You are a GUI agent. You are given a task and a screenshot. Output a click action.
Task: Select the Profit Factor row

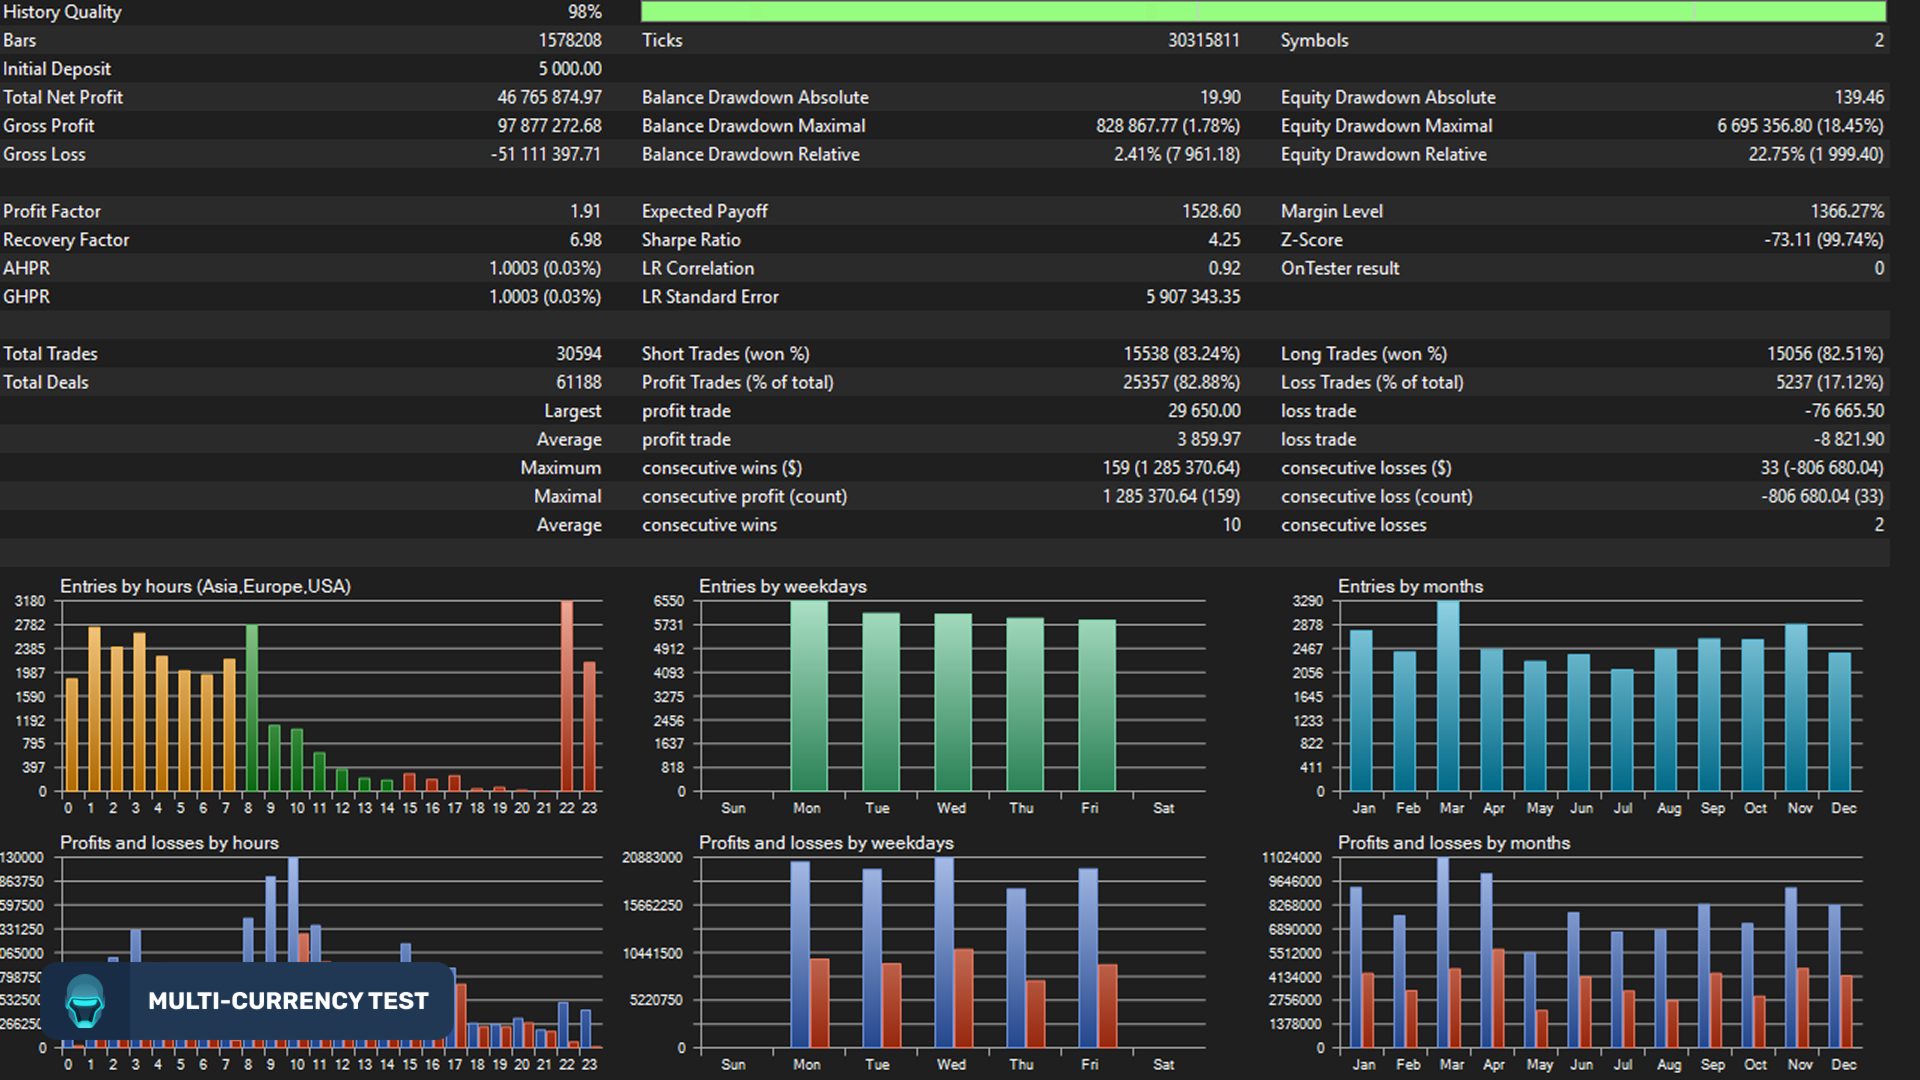(300, 211)
